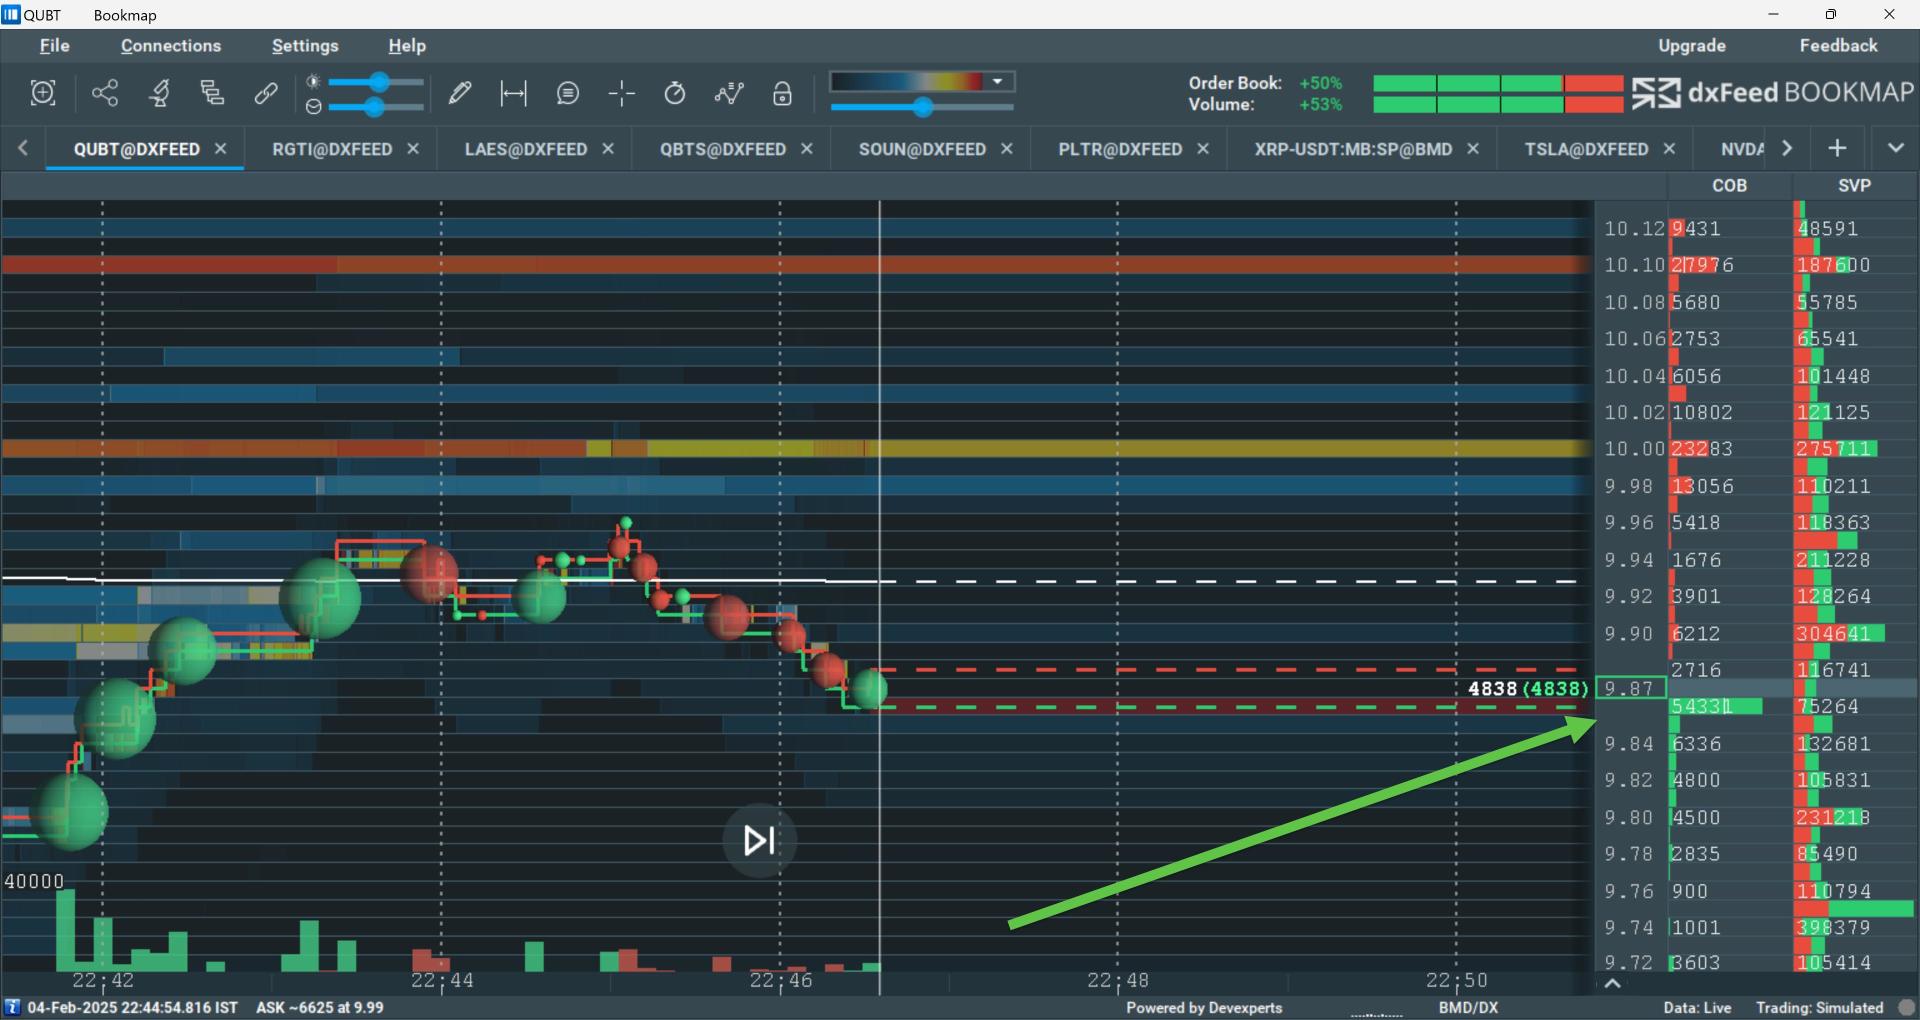Click the zoom-in chart icon in toolbar

click(x=43, y=93)
